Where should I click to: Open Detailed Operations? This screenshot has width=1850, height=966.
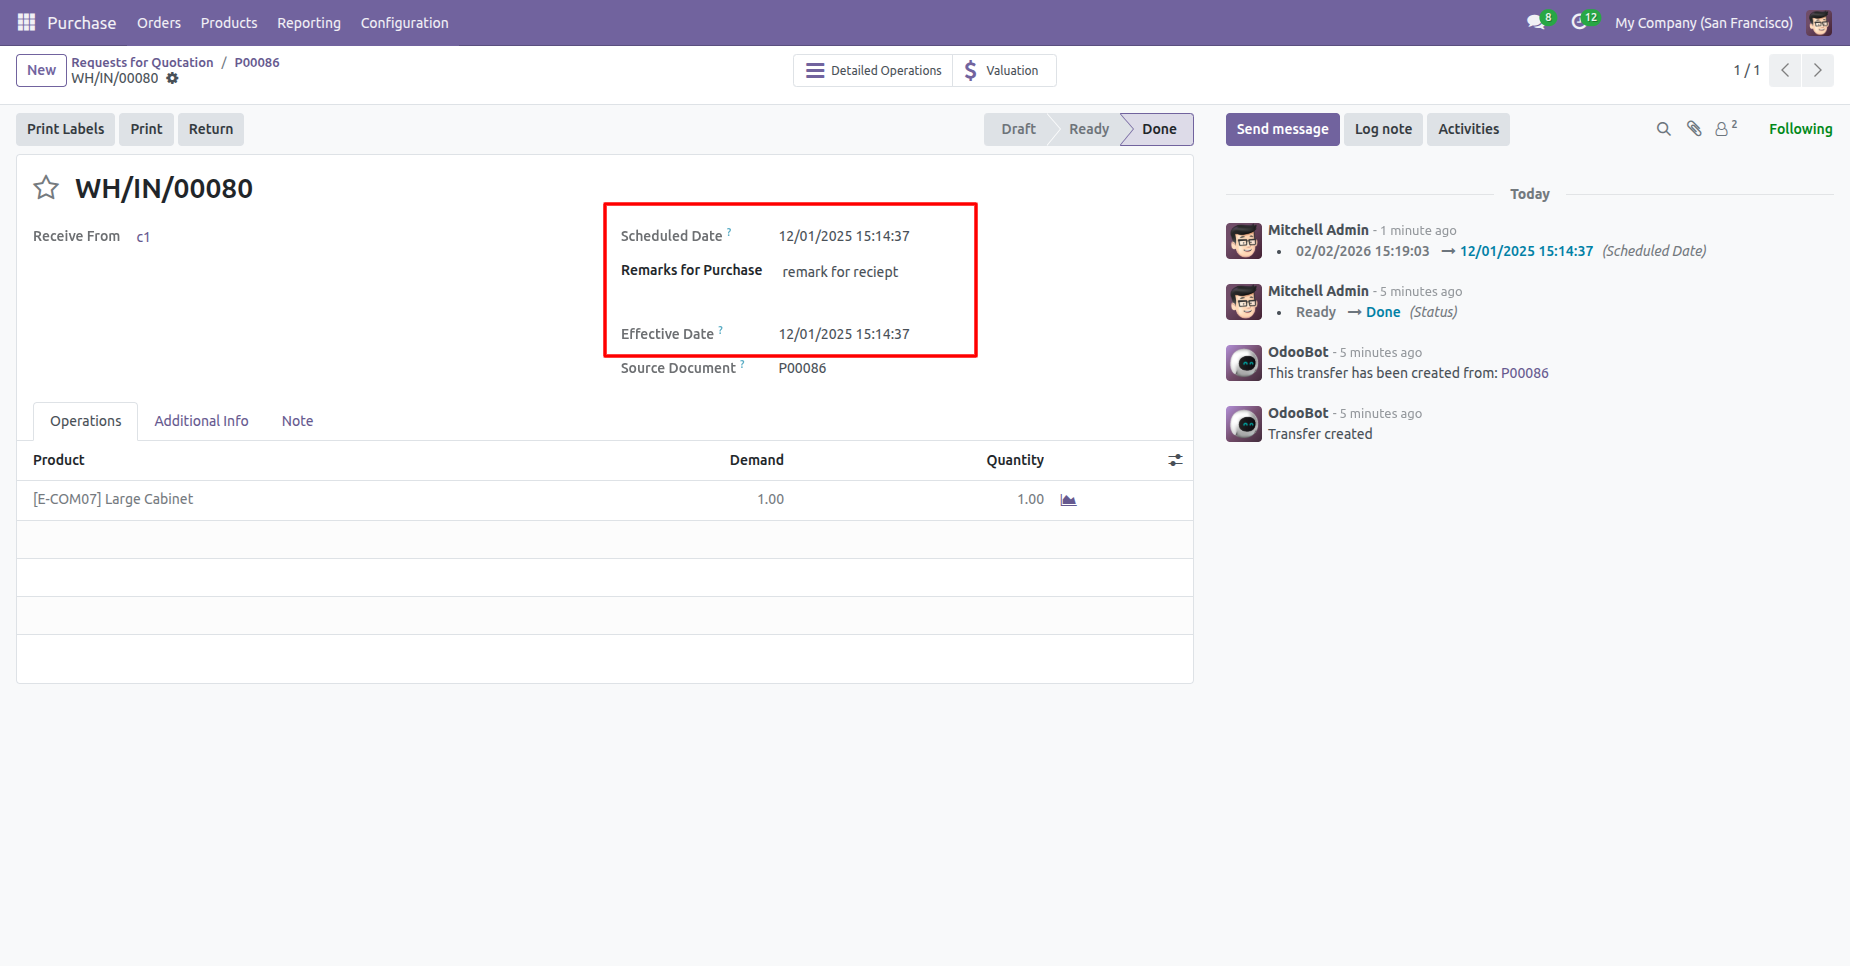873,70
